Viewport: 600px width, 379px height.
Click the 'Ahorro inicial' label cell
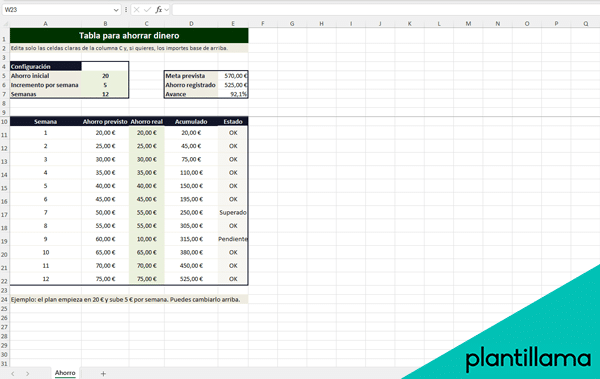pyautogui.click(x=46, y=76)
